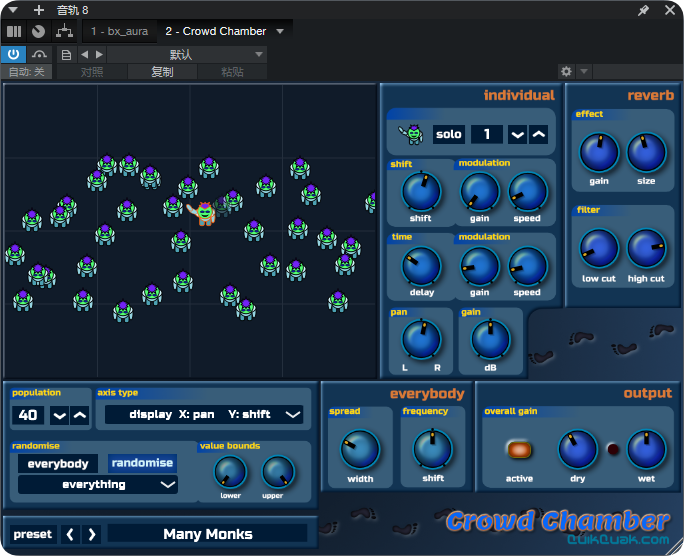Image resolution: width=684 pixels, height=556 pixels.
Task: Click the value bounds lower knob
Action: pyautogui.click(x=230, y=472)
